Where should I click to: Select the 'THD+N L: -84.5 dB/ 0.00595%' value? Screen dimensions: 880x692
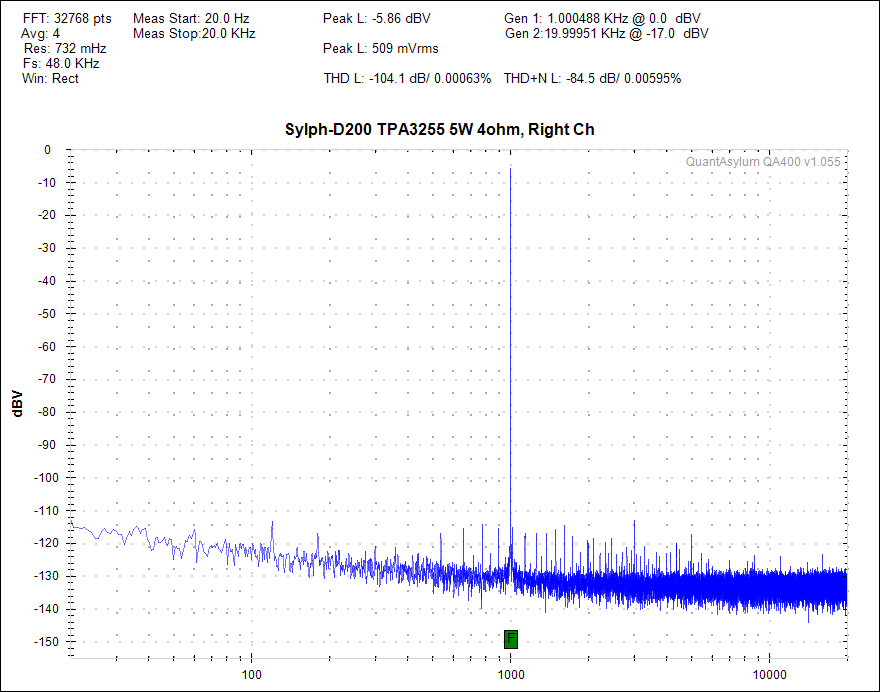coord(593,79)
